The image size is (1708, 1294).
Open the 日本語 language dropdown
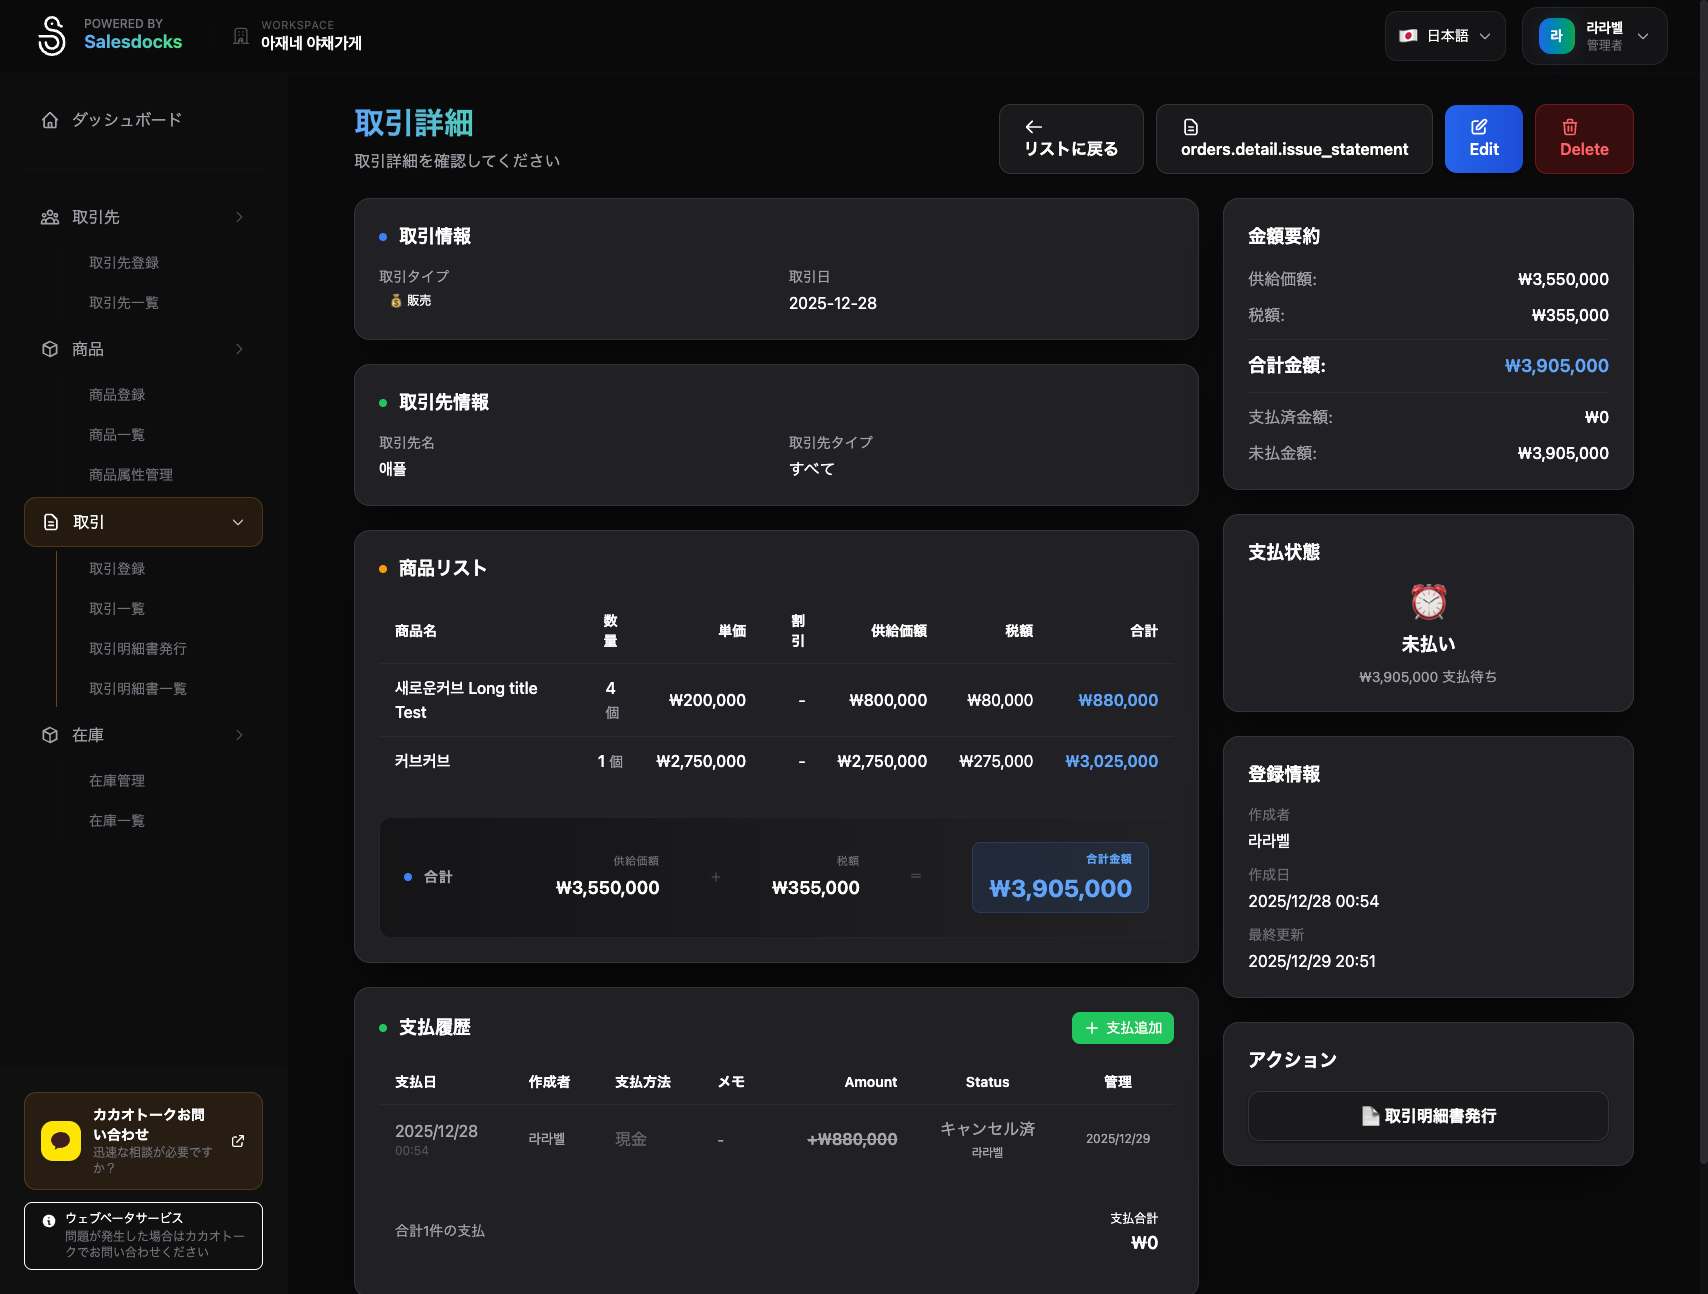click(1444, 36)
